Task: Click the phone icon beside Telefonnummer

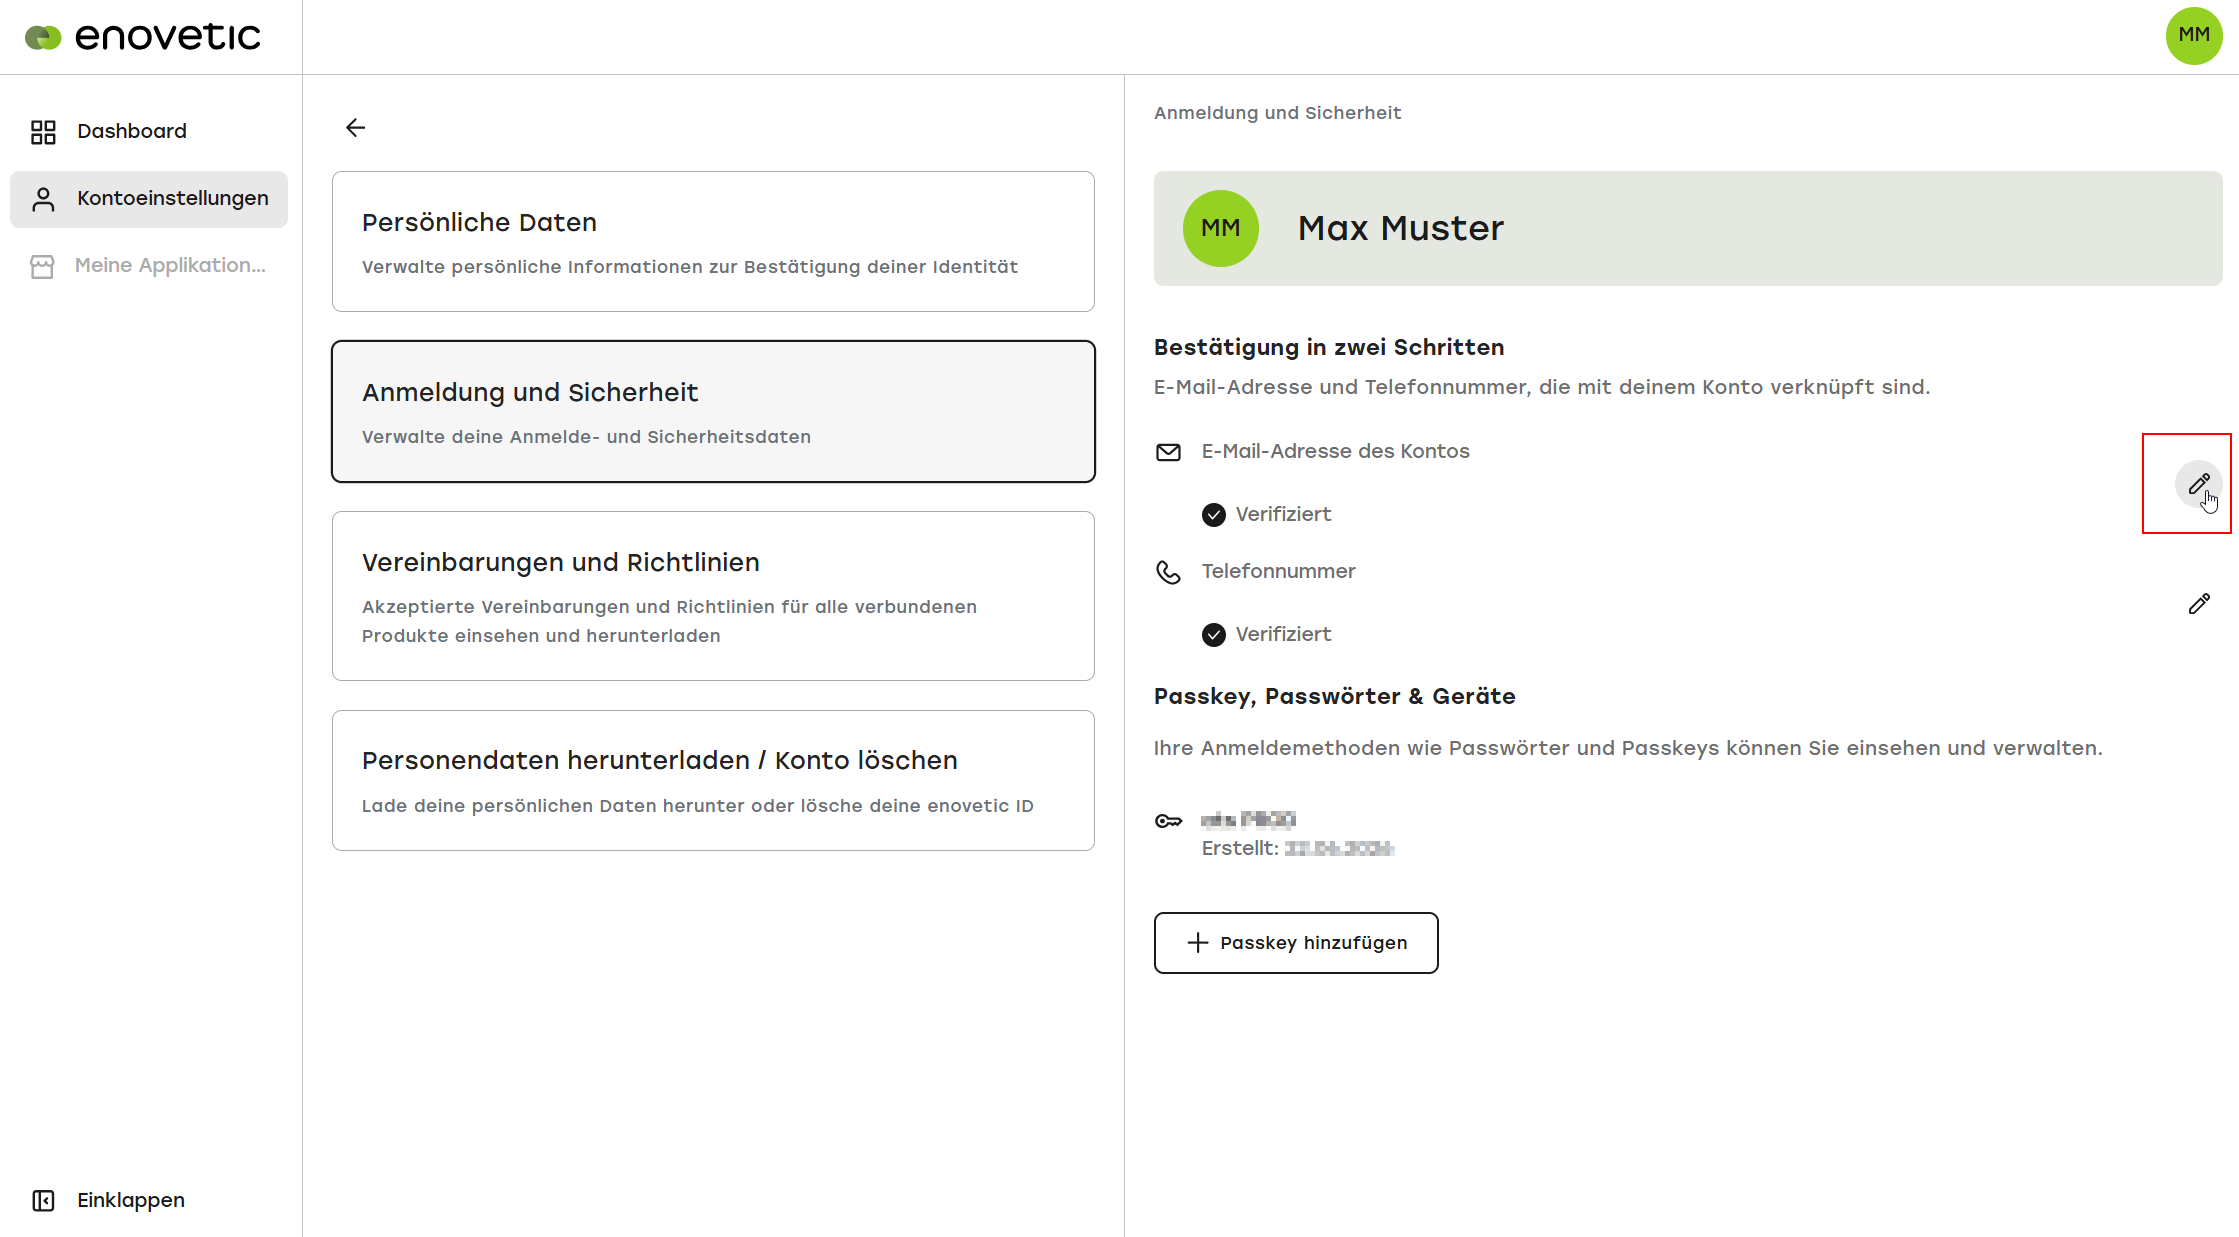Action: [1168, 572]
